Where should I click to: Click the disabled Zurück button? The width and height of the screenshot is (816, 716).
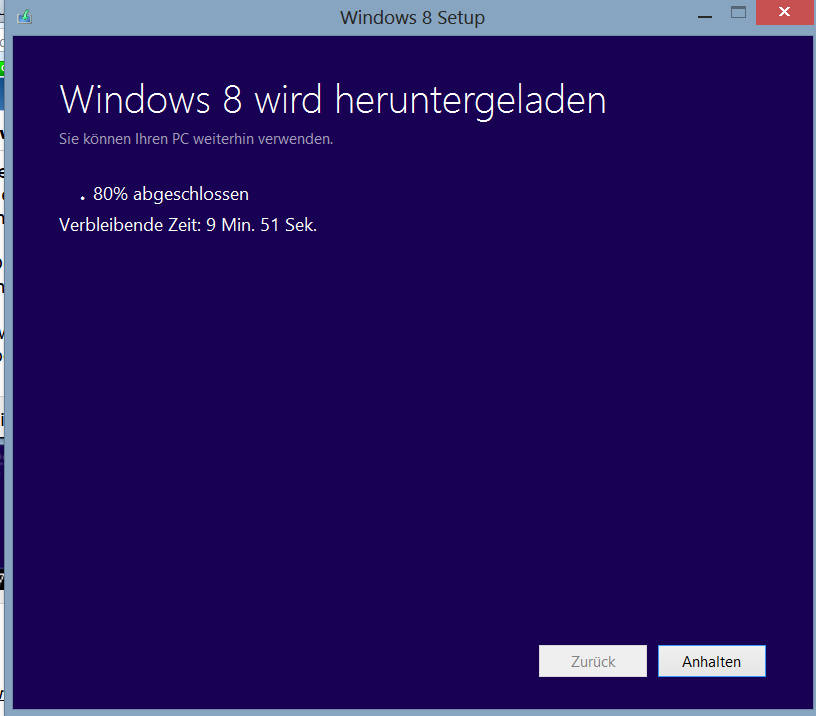coord(593,661)
